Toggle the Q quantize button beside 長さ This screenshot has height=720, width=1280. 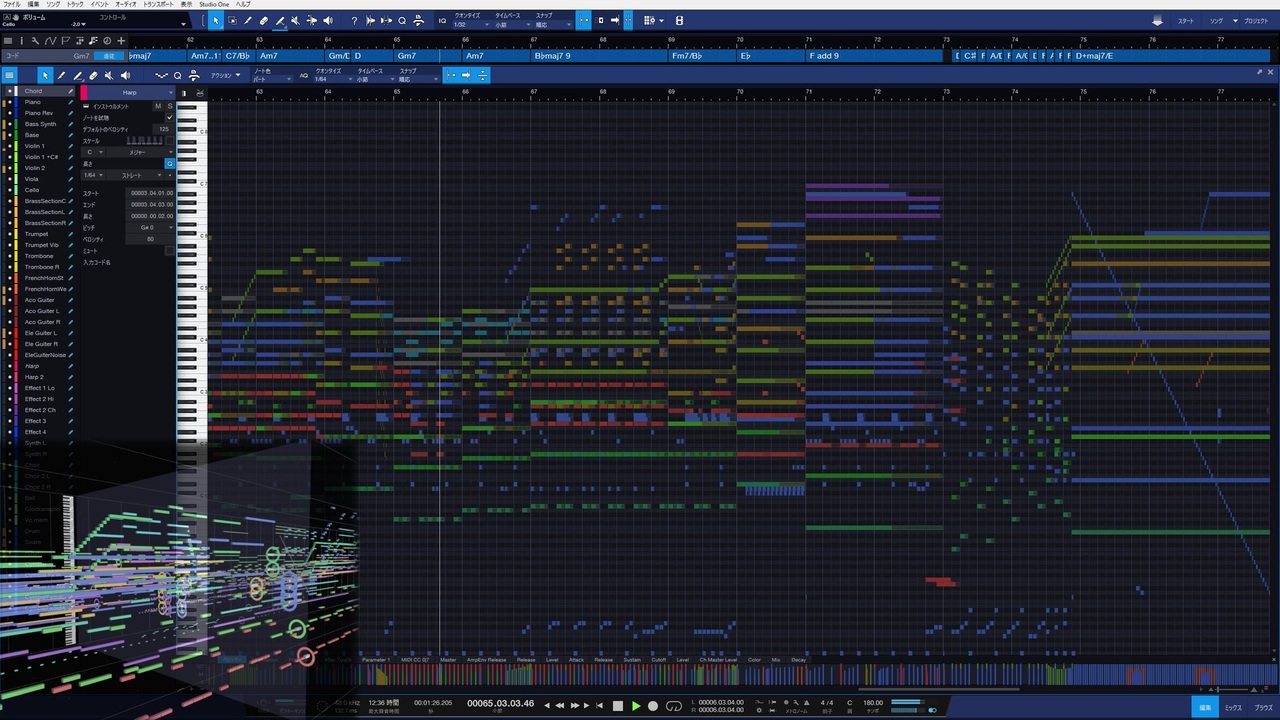coord(169,163)
